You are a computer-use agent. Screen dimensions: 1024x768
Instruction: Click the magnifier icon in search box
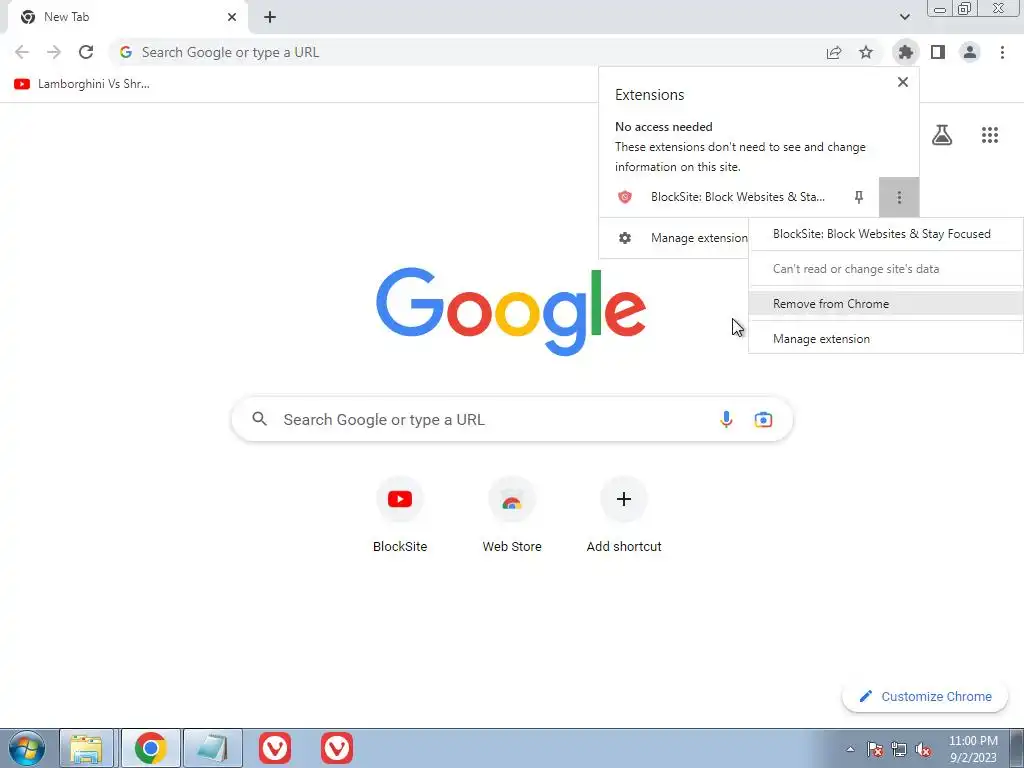(259, 419)
